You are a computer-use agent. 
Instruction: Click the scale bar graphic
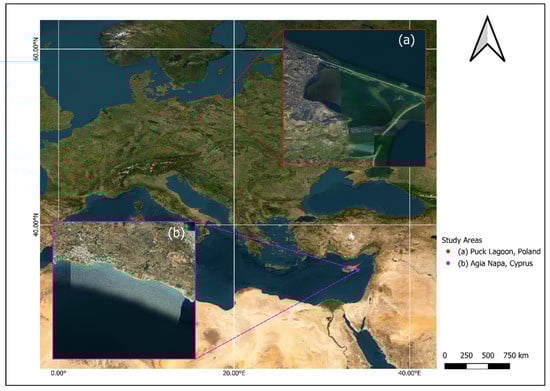click(x=477, y=366)
